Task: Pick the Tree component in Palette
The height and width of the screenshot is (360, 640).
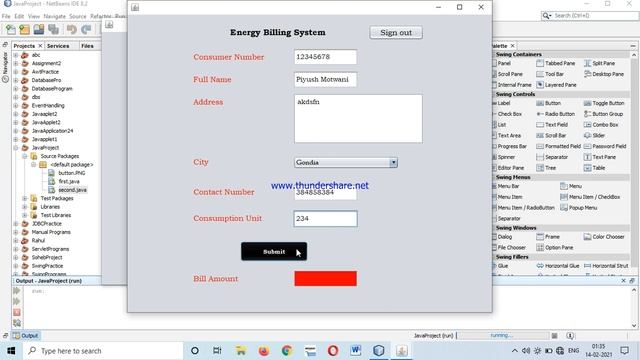Action: pyautogui.click(x=546, y=168)
